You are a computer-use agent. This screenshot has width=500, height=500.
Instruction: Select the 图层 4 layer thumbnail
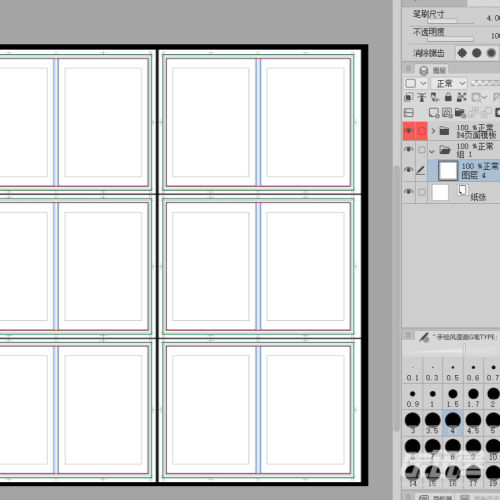point(448,170)
